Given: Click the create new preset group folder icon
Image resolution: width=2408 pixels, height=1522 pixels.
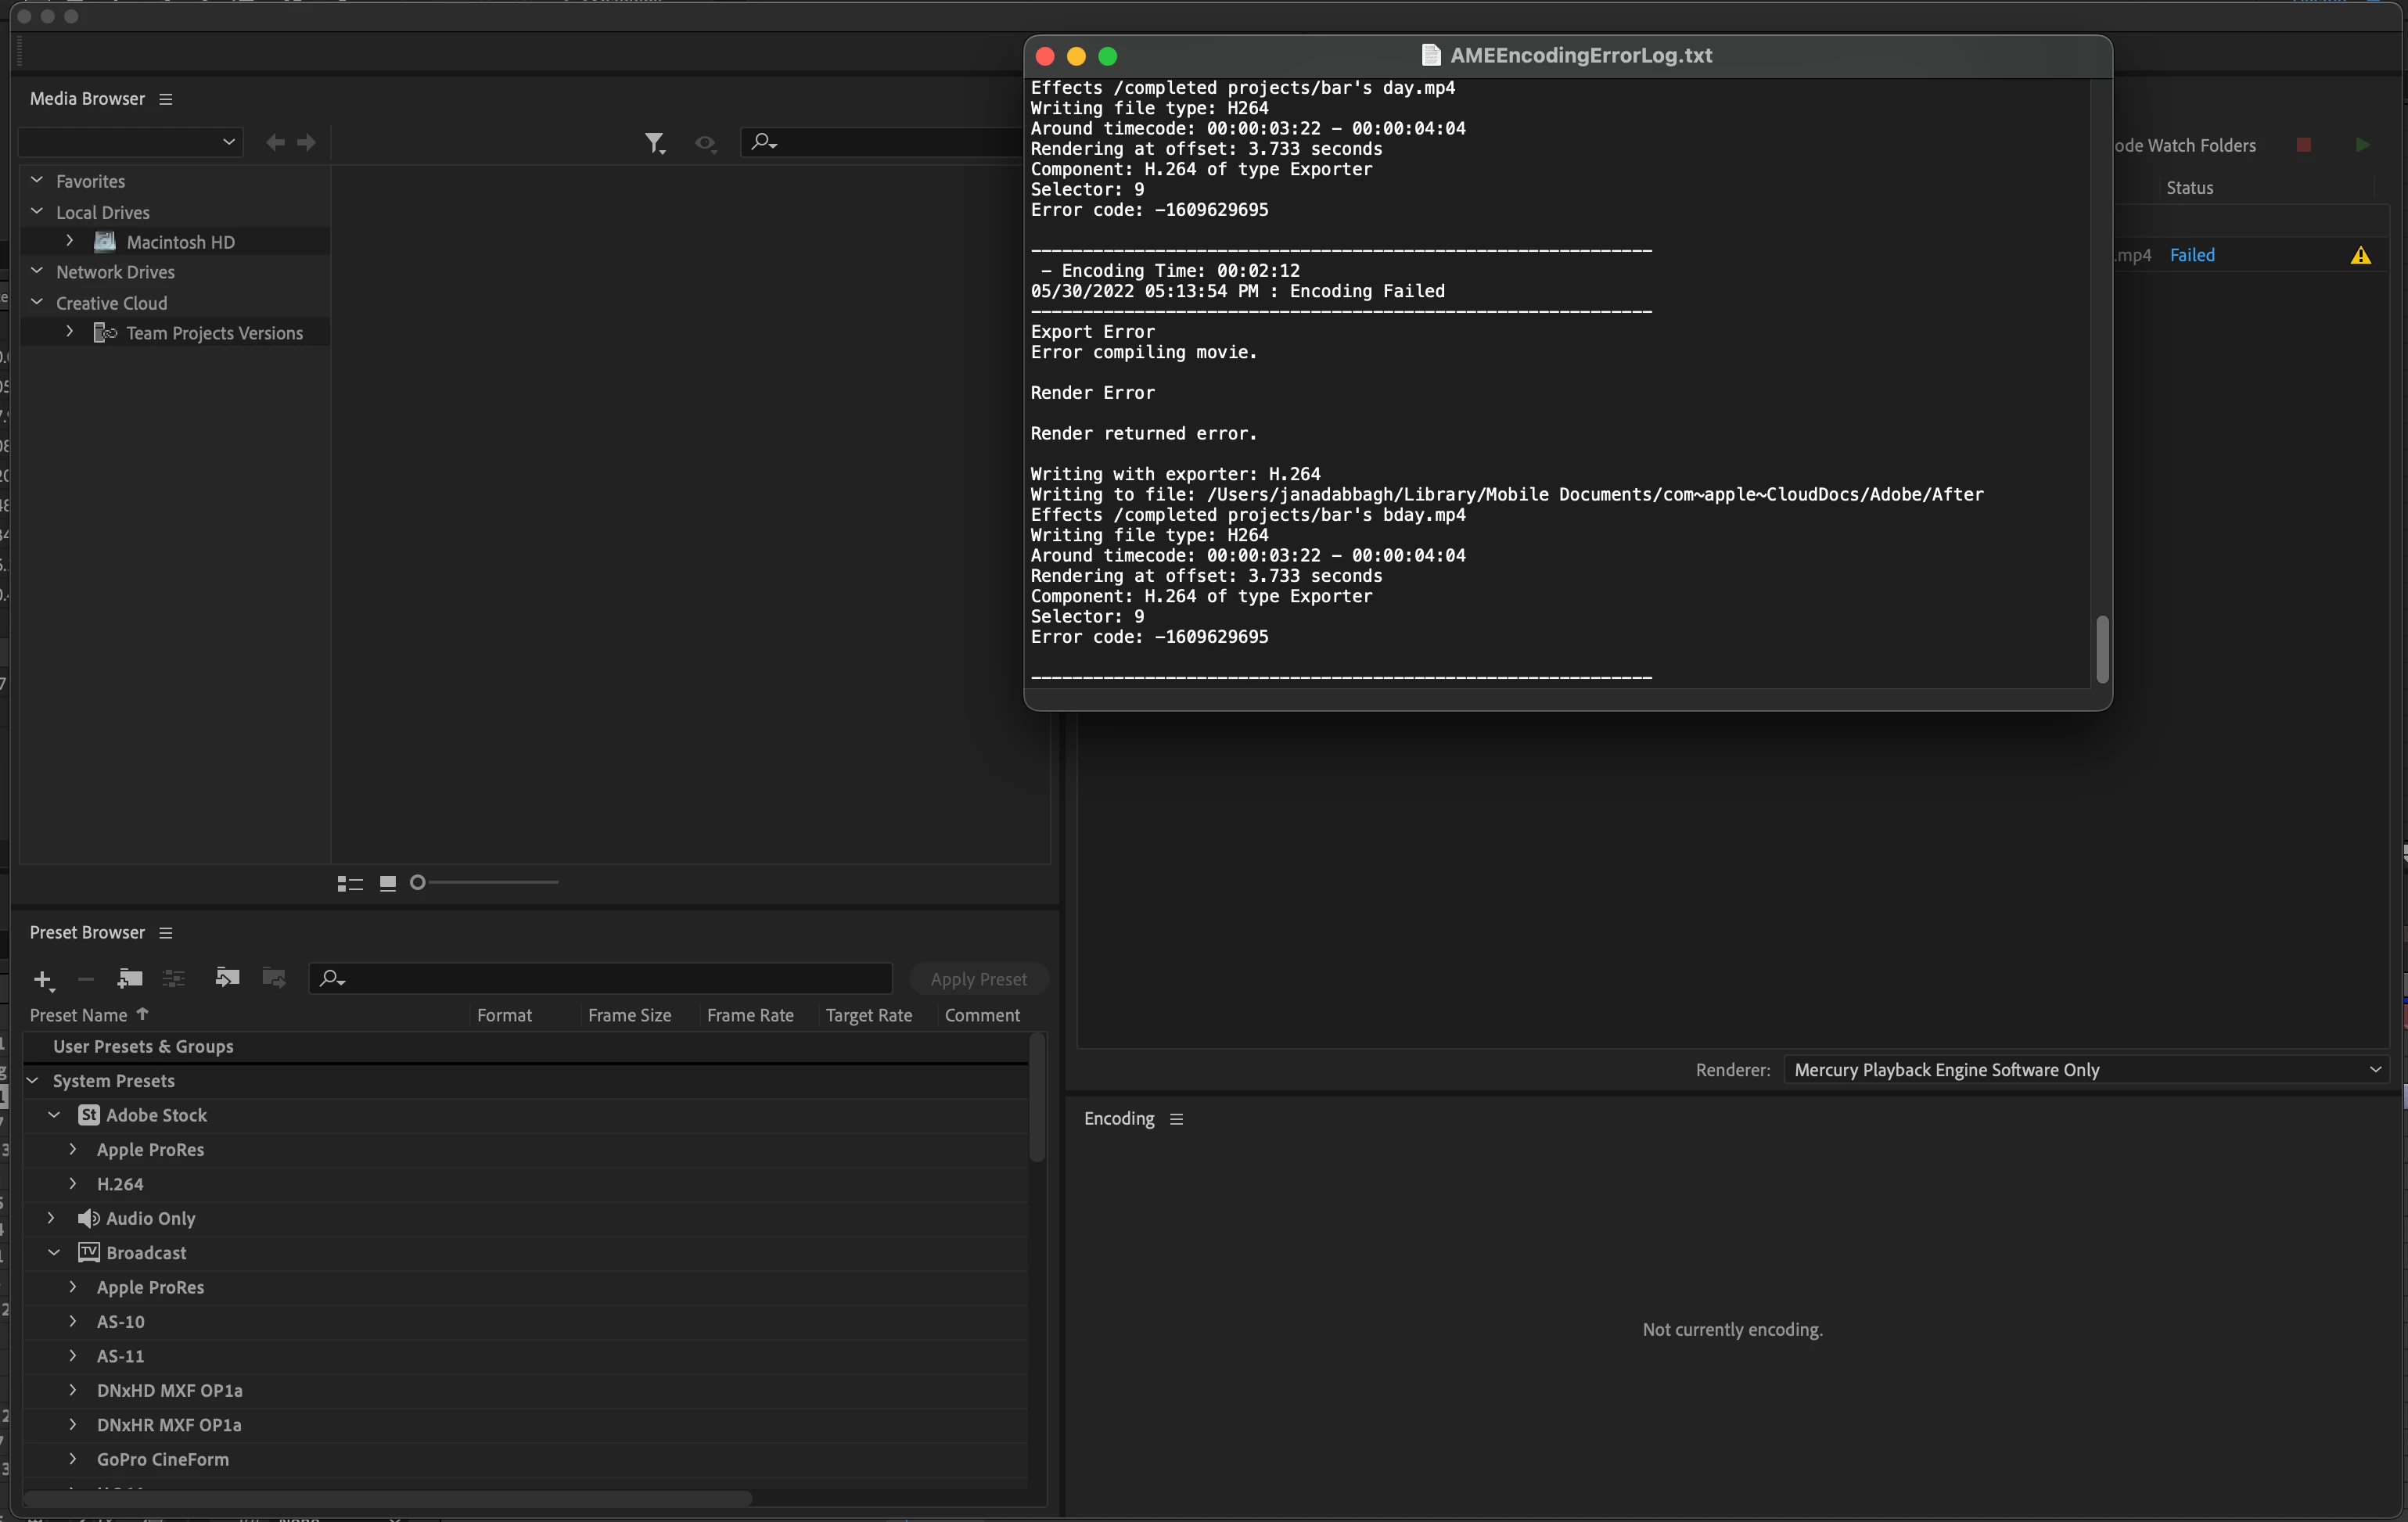Looking at the screenshot, I should [130, 978].
